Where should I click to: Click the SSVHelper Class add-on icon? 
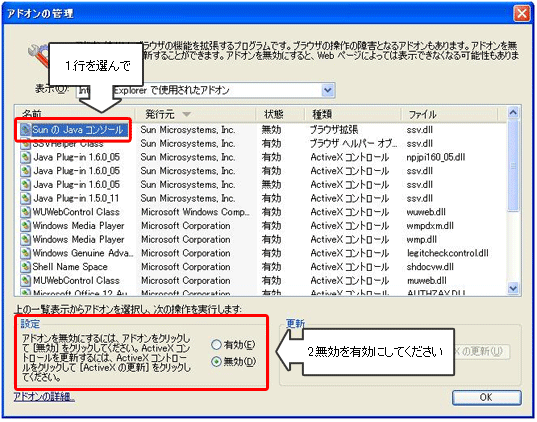[25, 144]
